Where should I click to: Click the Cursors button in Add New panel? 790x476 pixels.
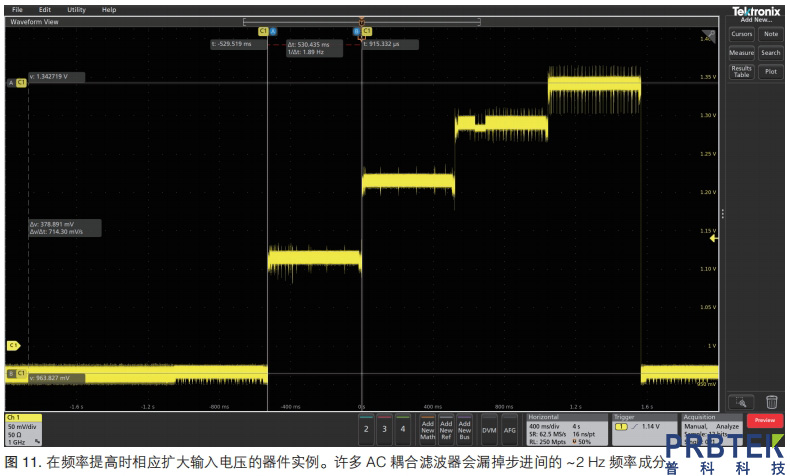(x=741, y=34)
